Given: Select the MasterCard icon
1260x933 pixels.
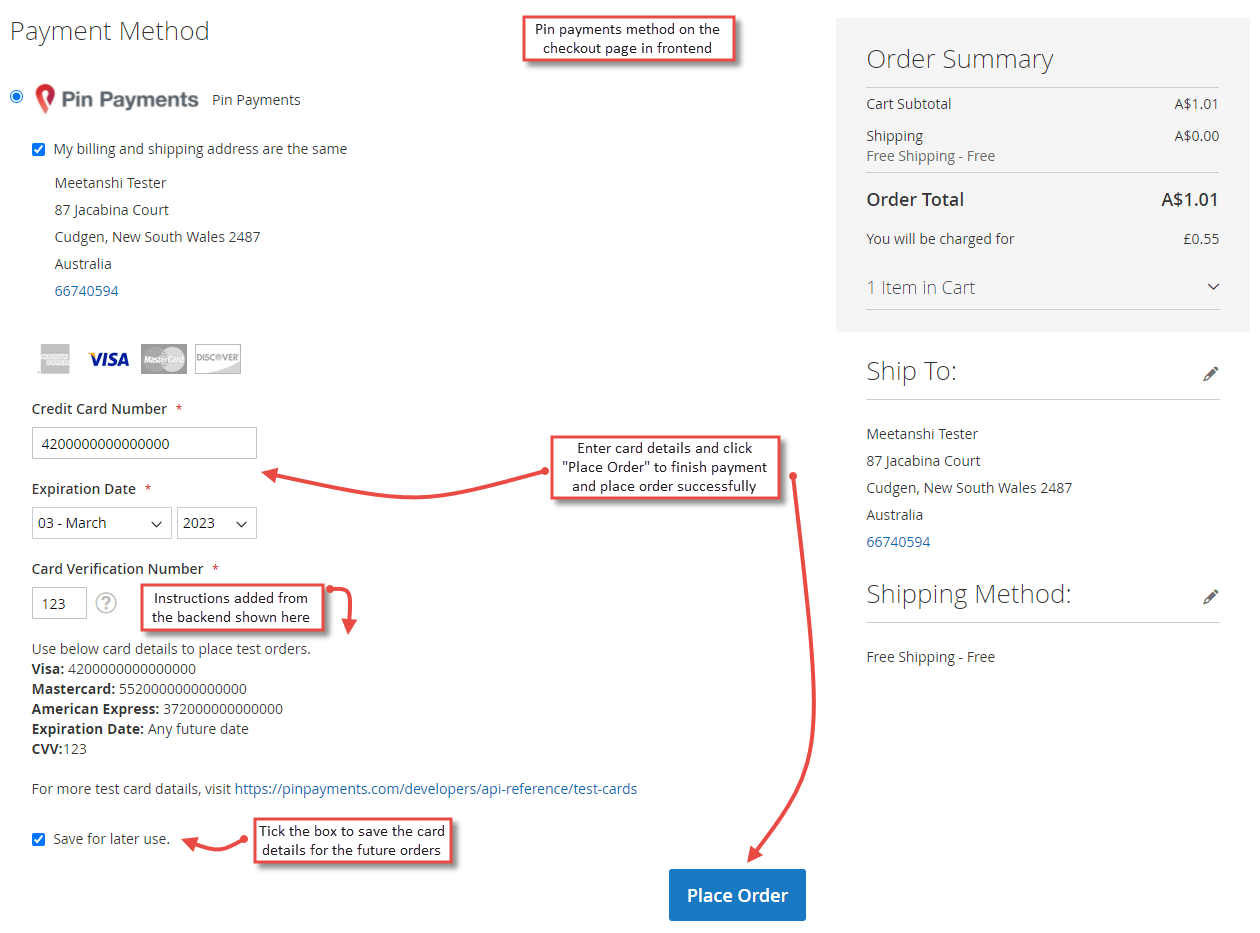Looking at the screenshot, I should [x=163, y=358].
